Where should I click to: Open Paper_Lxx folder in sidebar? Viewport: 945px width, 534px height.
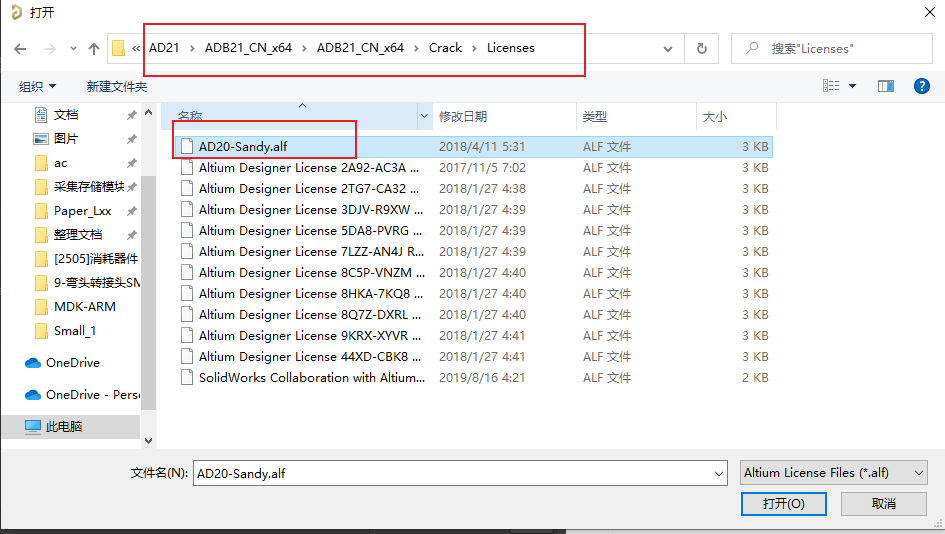83,211
